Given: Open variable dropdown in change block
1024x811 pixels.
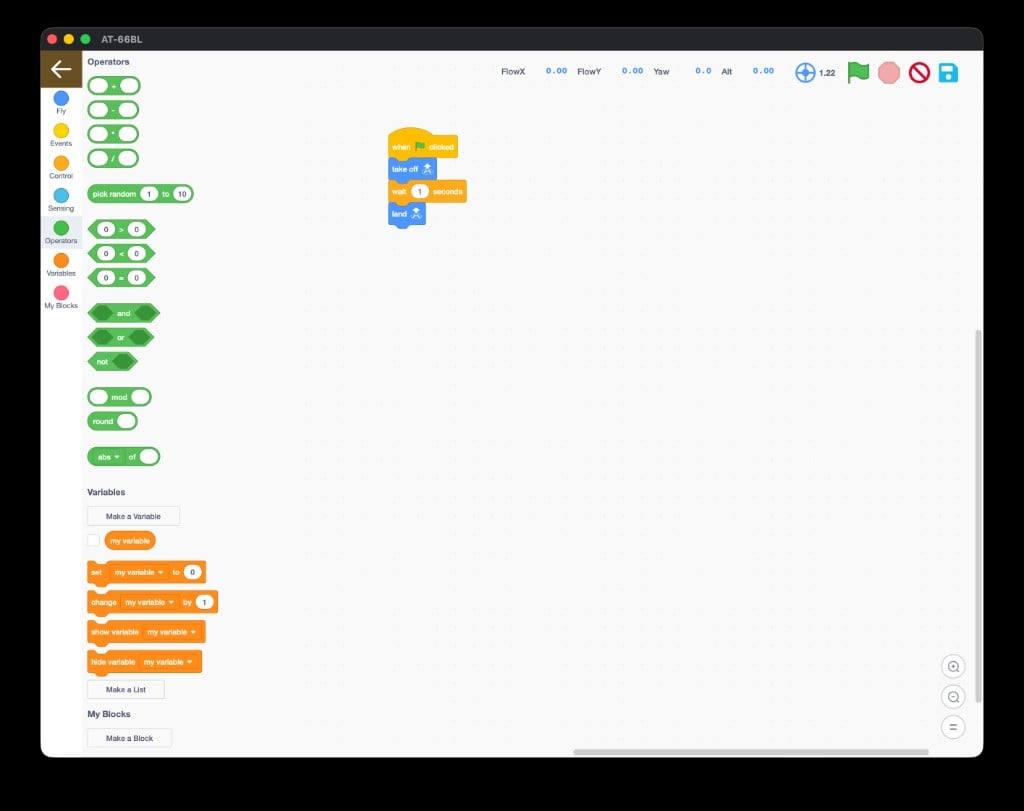Looking at the screenshot, I should pyautogui.click(x=149, y=603).
